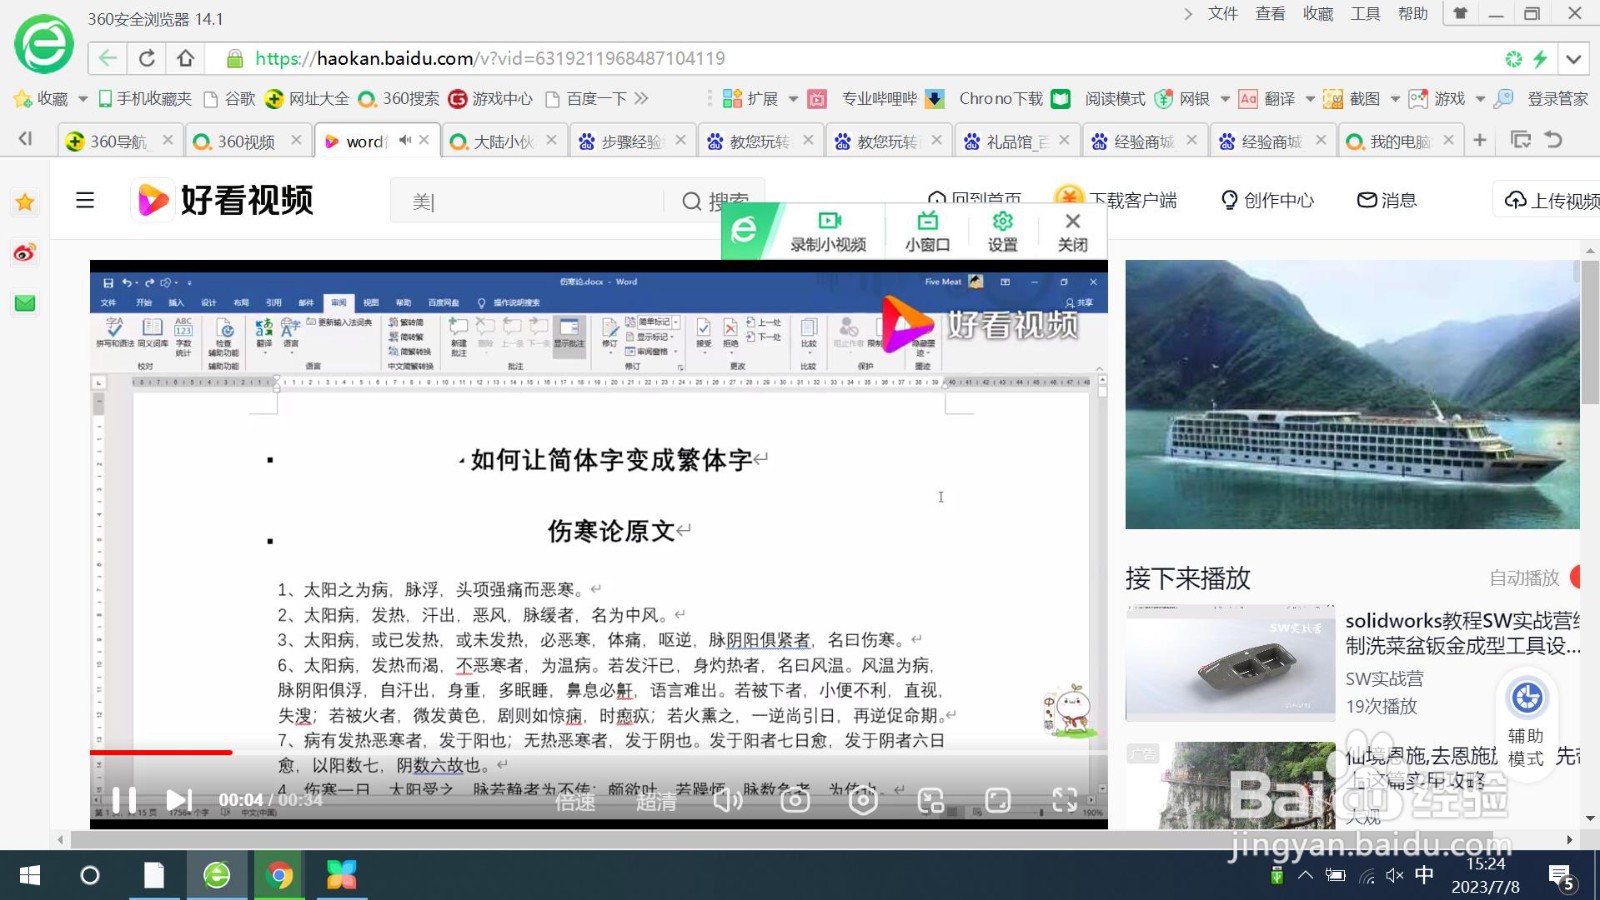Expand the 网银 dropdown arrow
This screenshot has width=1600, height=900.
coord(1225,99)
